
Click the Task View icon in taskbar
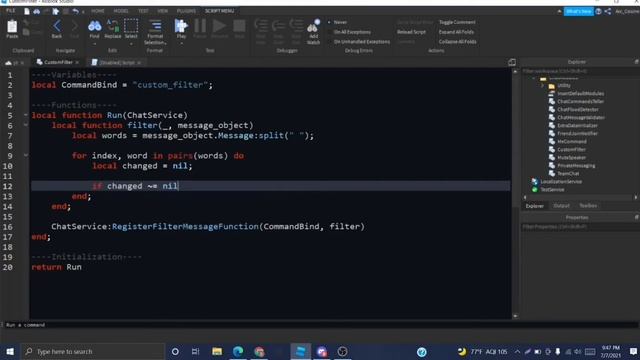tap(196, 351)
